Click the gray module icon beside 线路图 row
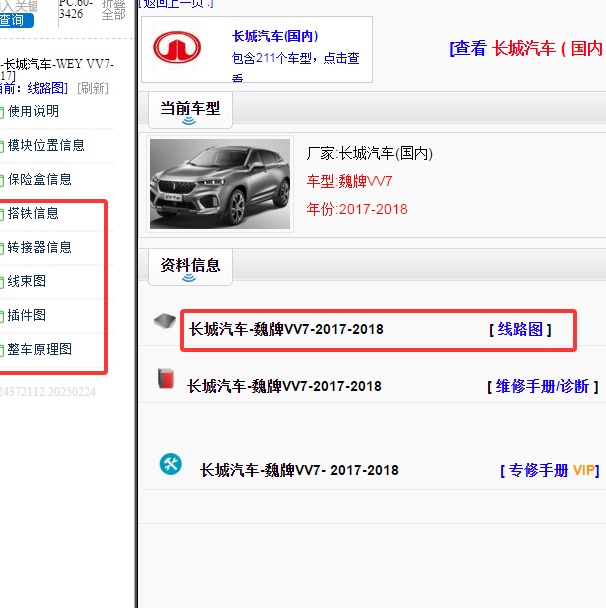 [165, 321]
